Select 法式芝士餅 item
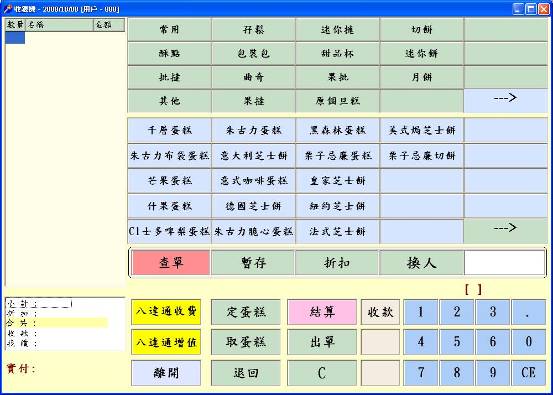 coord(337,232)
